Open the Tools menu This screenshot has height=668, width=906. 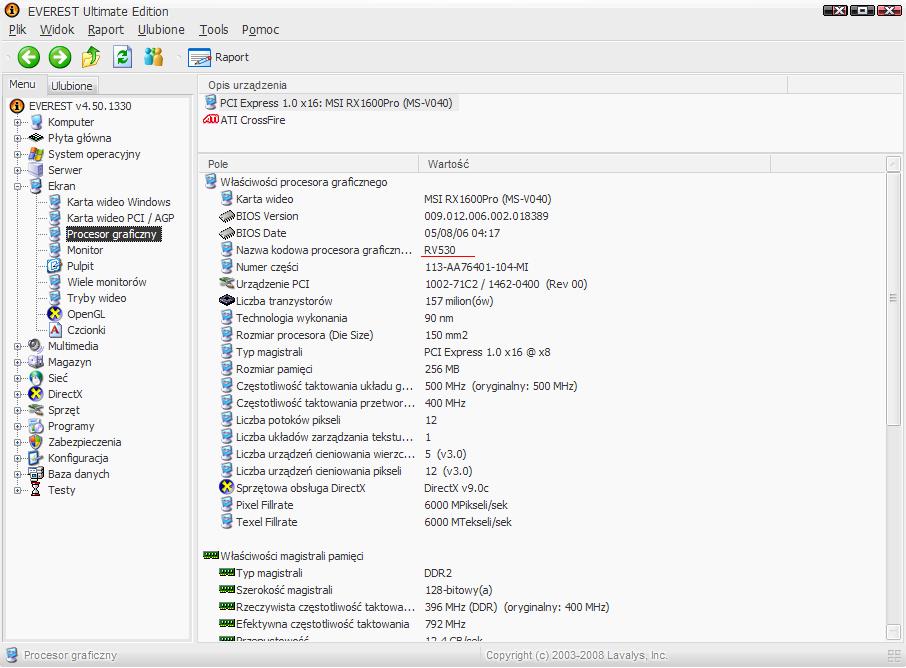click(x=214, y=29)
